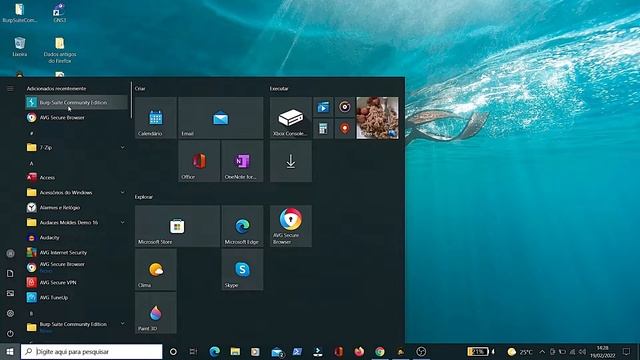This screenshot has width=640, height=360.
Task: Open PowerShell from the taskbar
Action: tap(297, 351)
